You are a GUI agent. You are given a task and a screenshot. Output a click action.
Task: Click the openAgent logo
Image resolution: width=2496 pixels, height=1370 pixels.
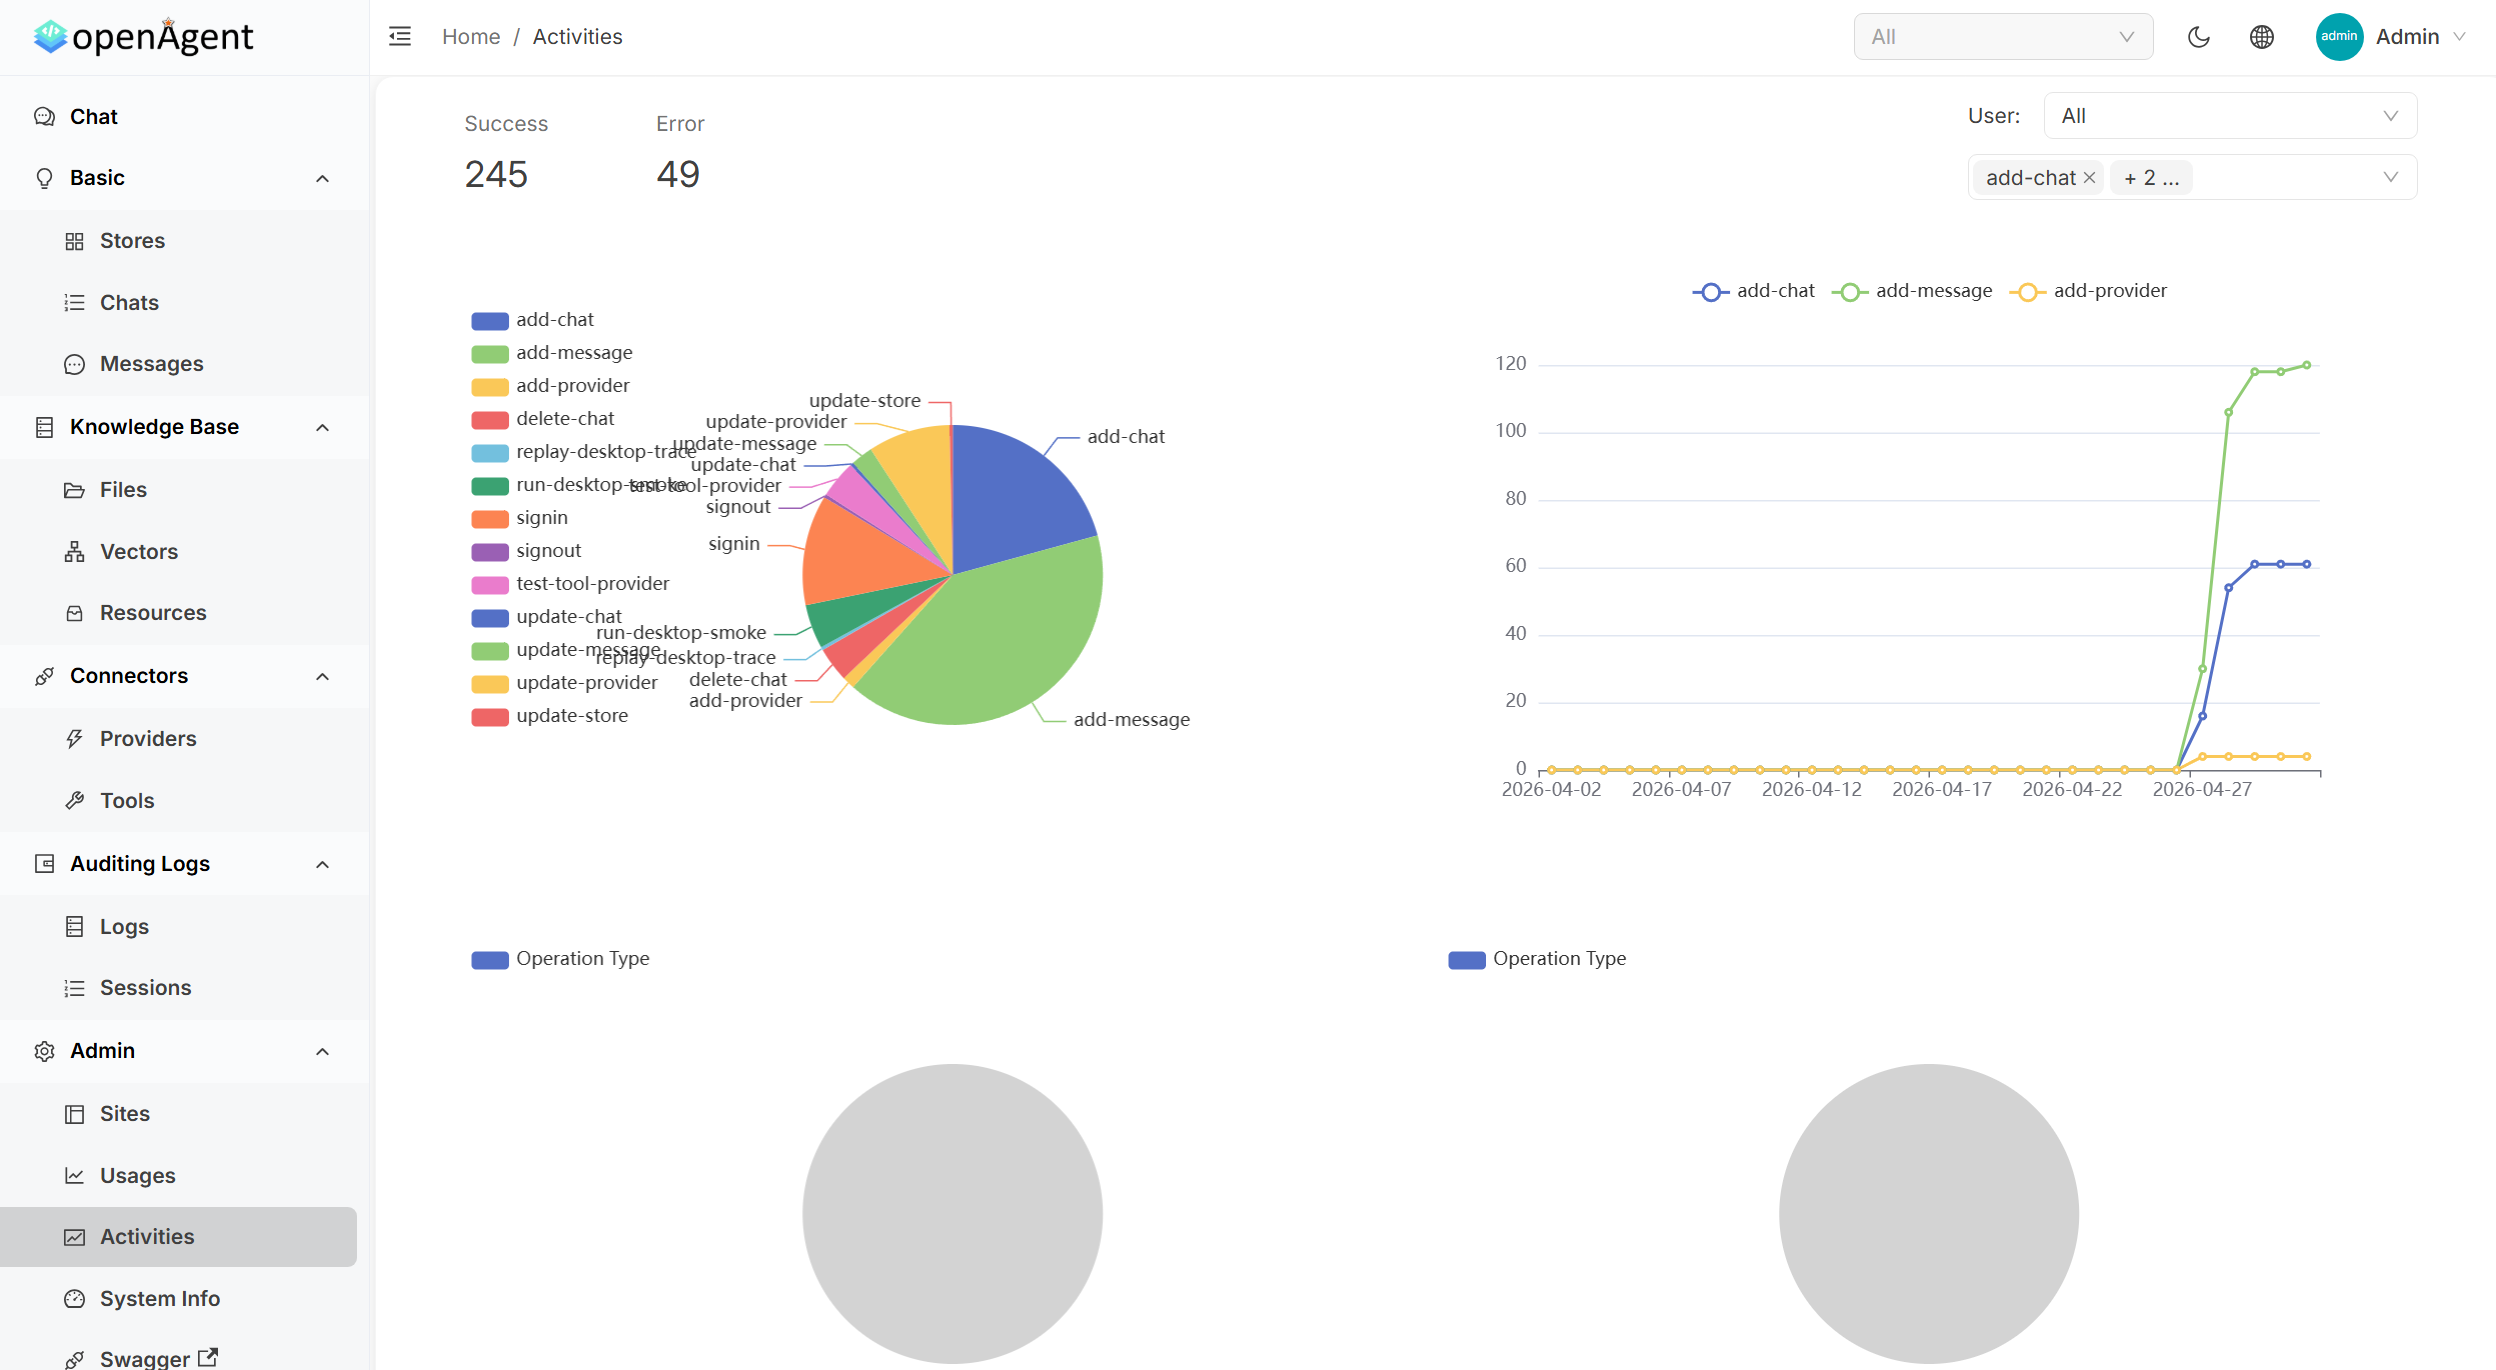143,37
